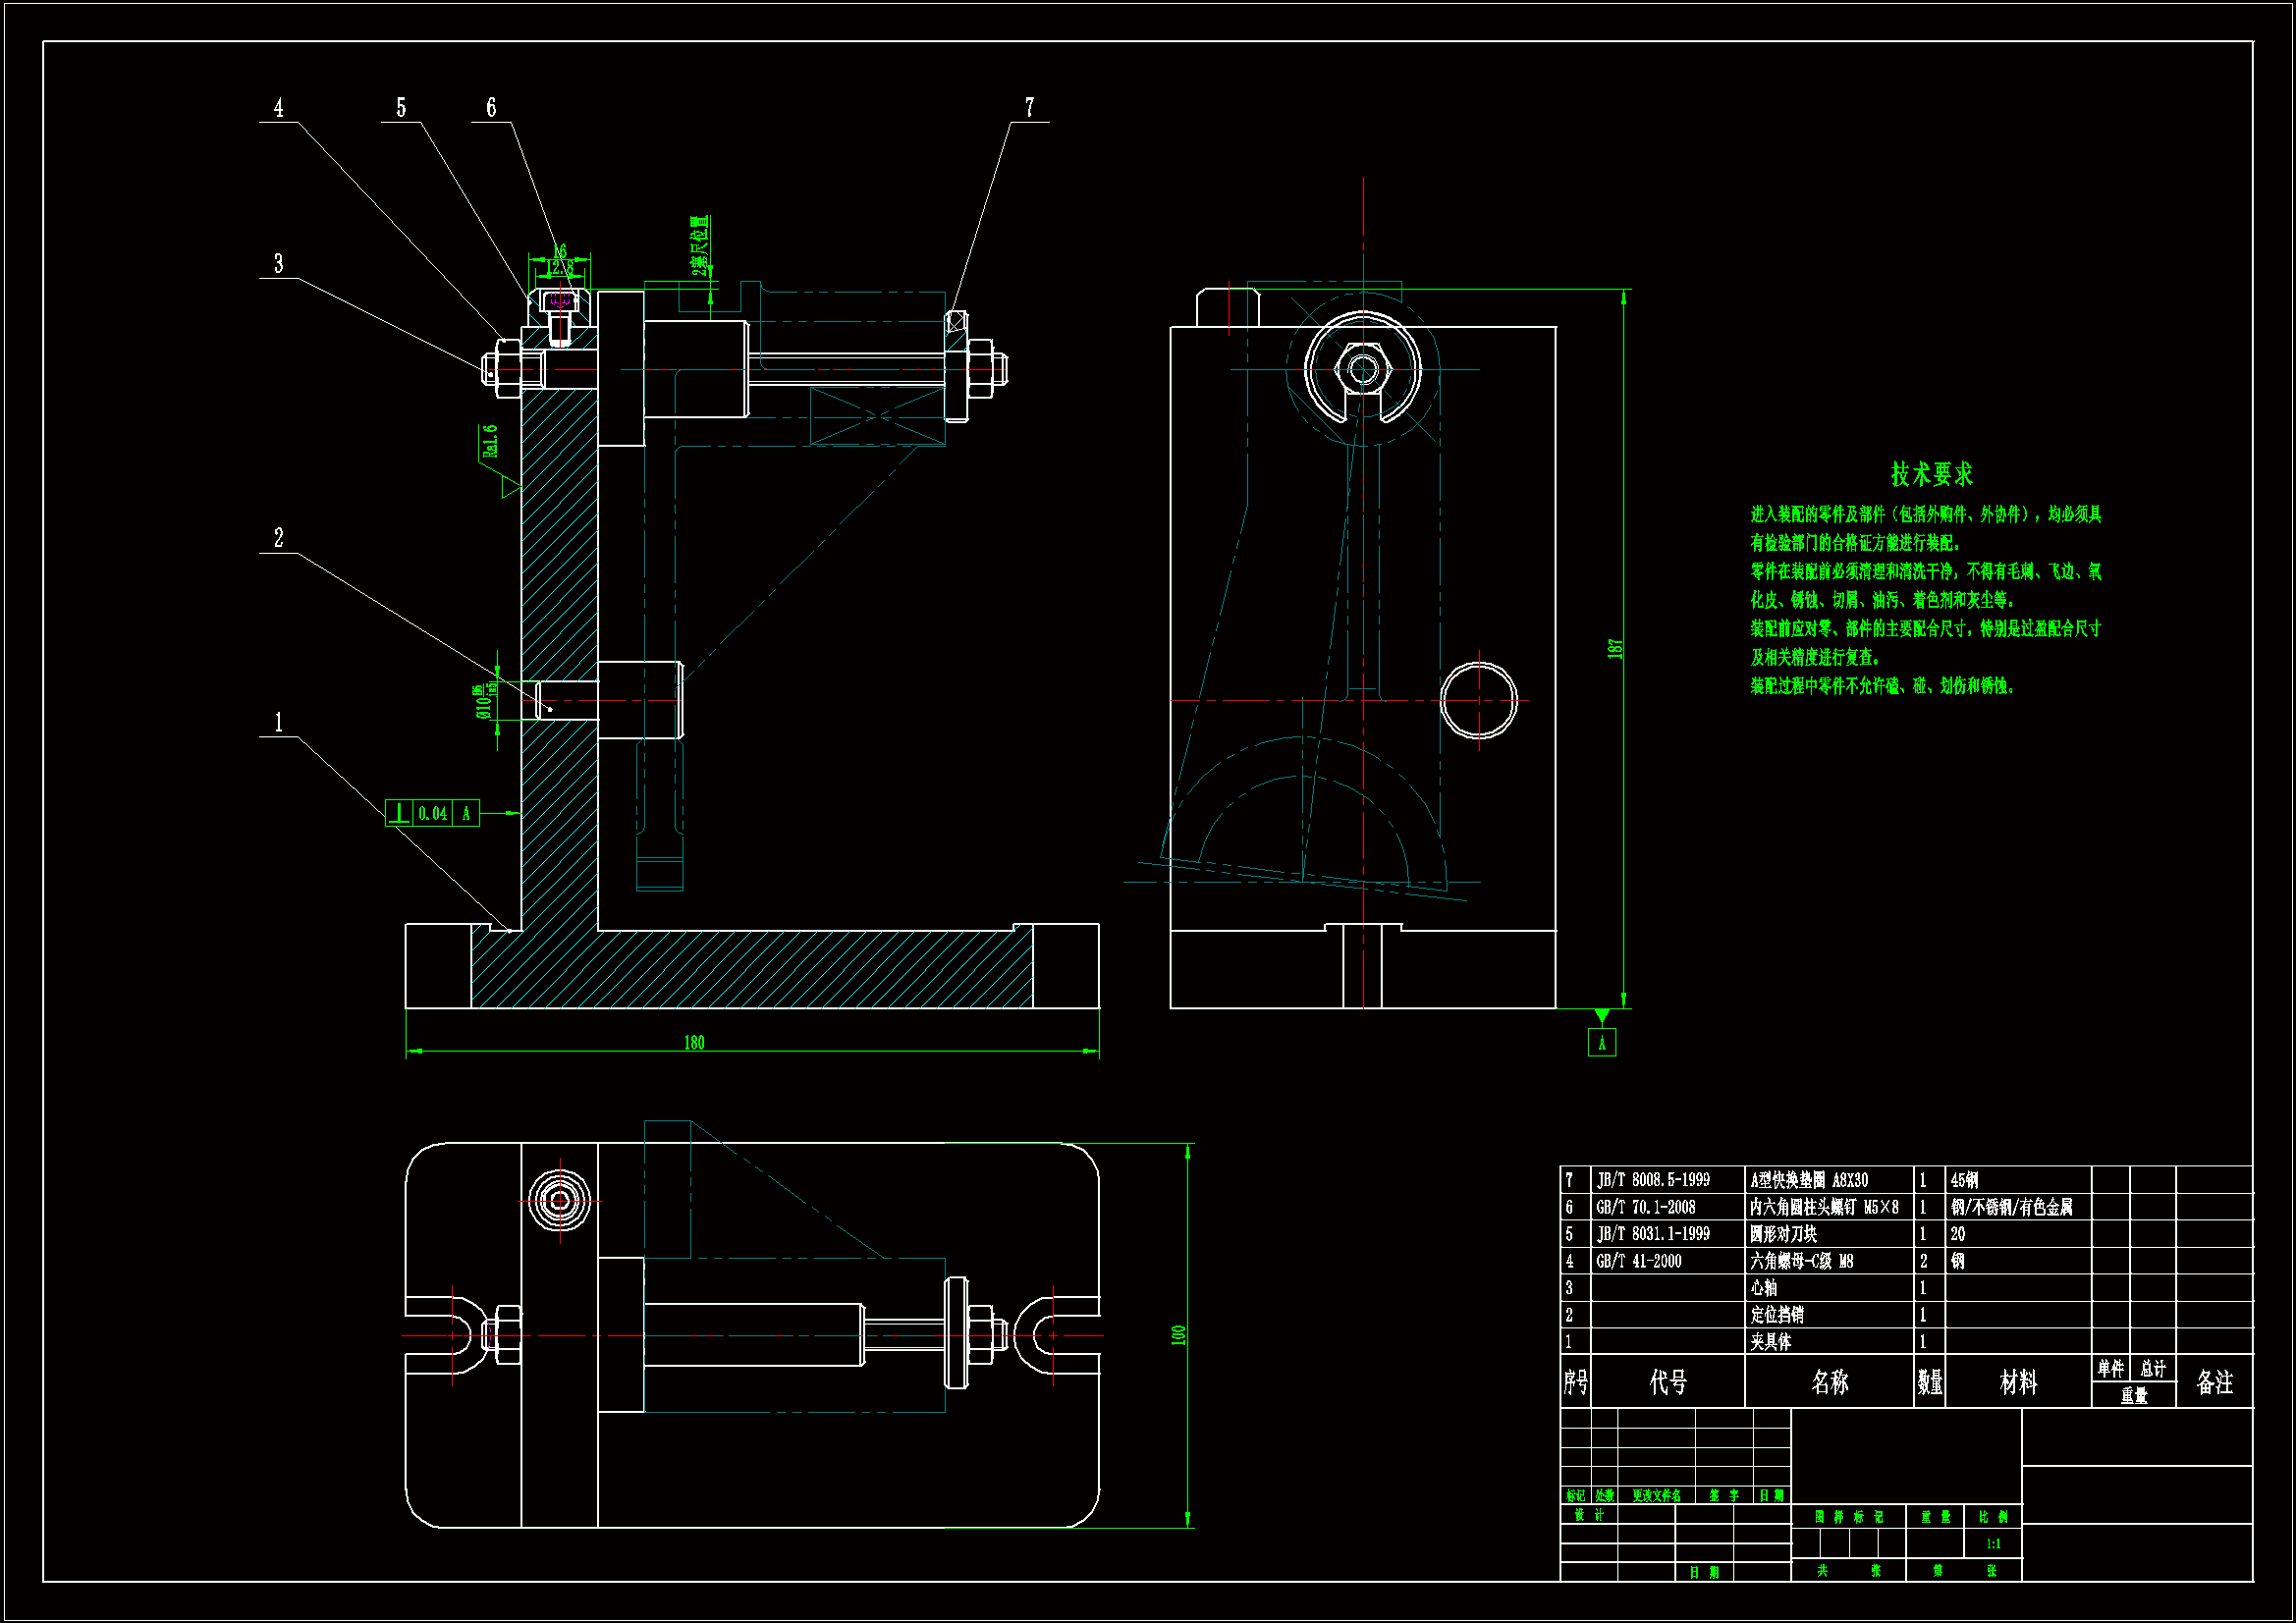Select the 名称 column header cell

coord(1829,1383)
